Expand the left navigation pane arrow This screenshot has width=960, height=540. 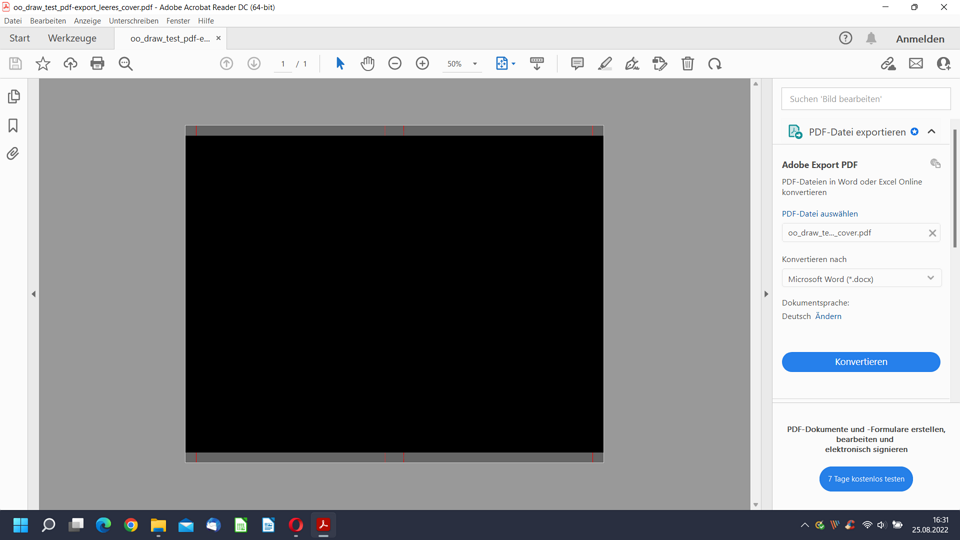[x=33, y=294]
